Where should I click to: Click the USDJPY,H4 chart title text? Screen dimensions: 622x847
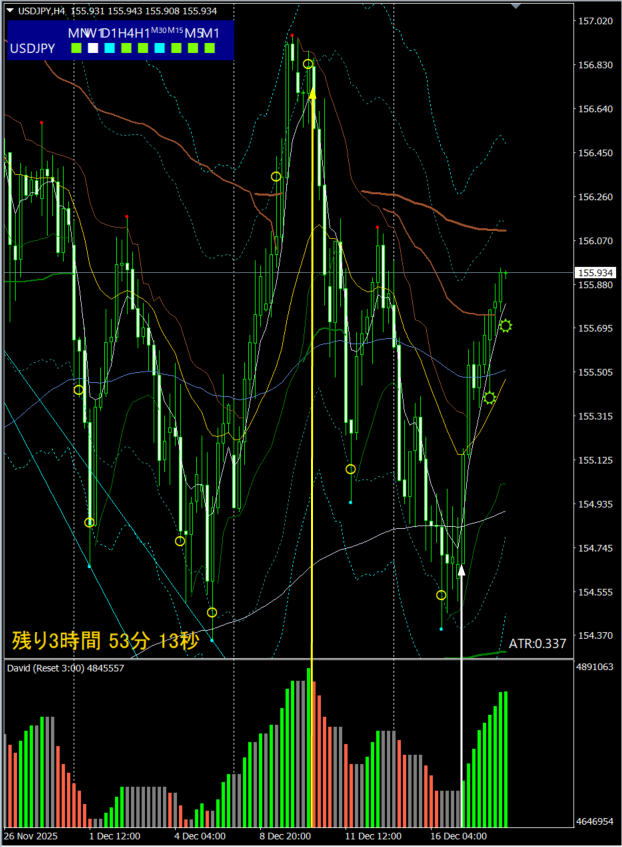[41, 11]
